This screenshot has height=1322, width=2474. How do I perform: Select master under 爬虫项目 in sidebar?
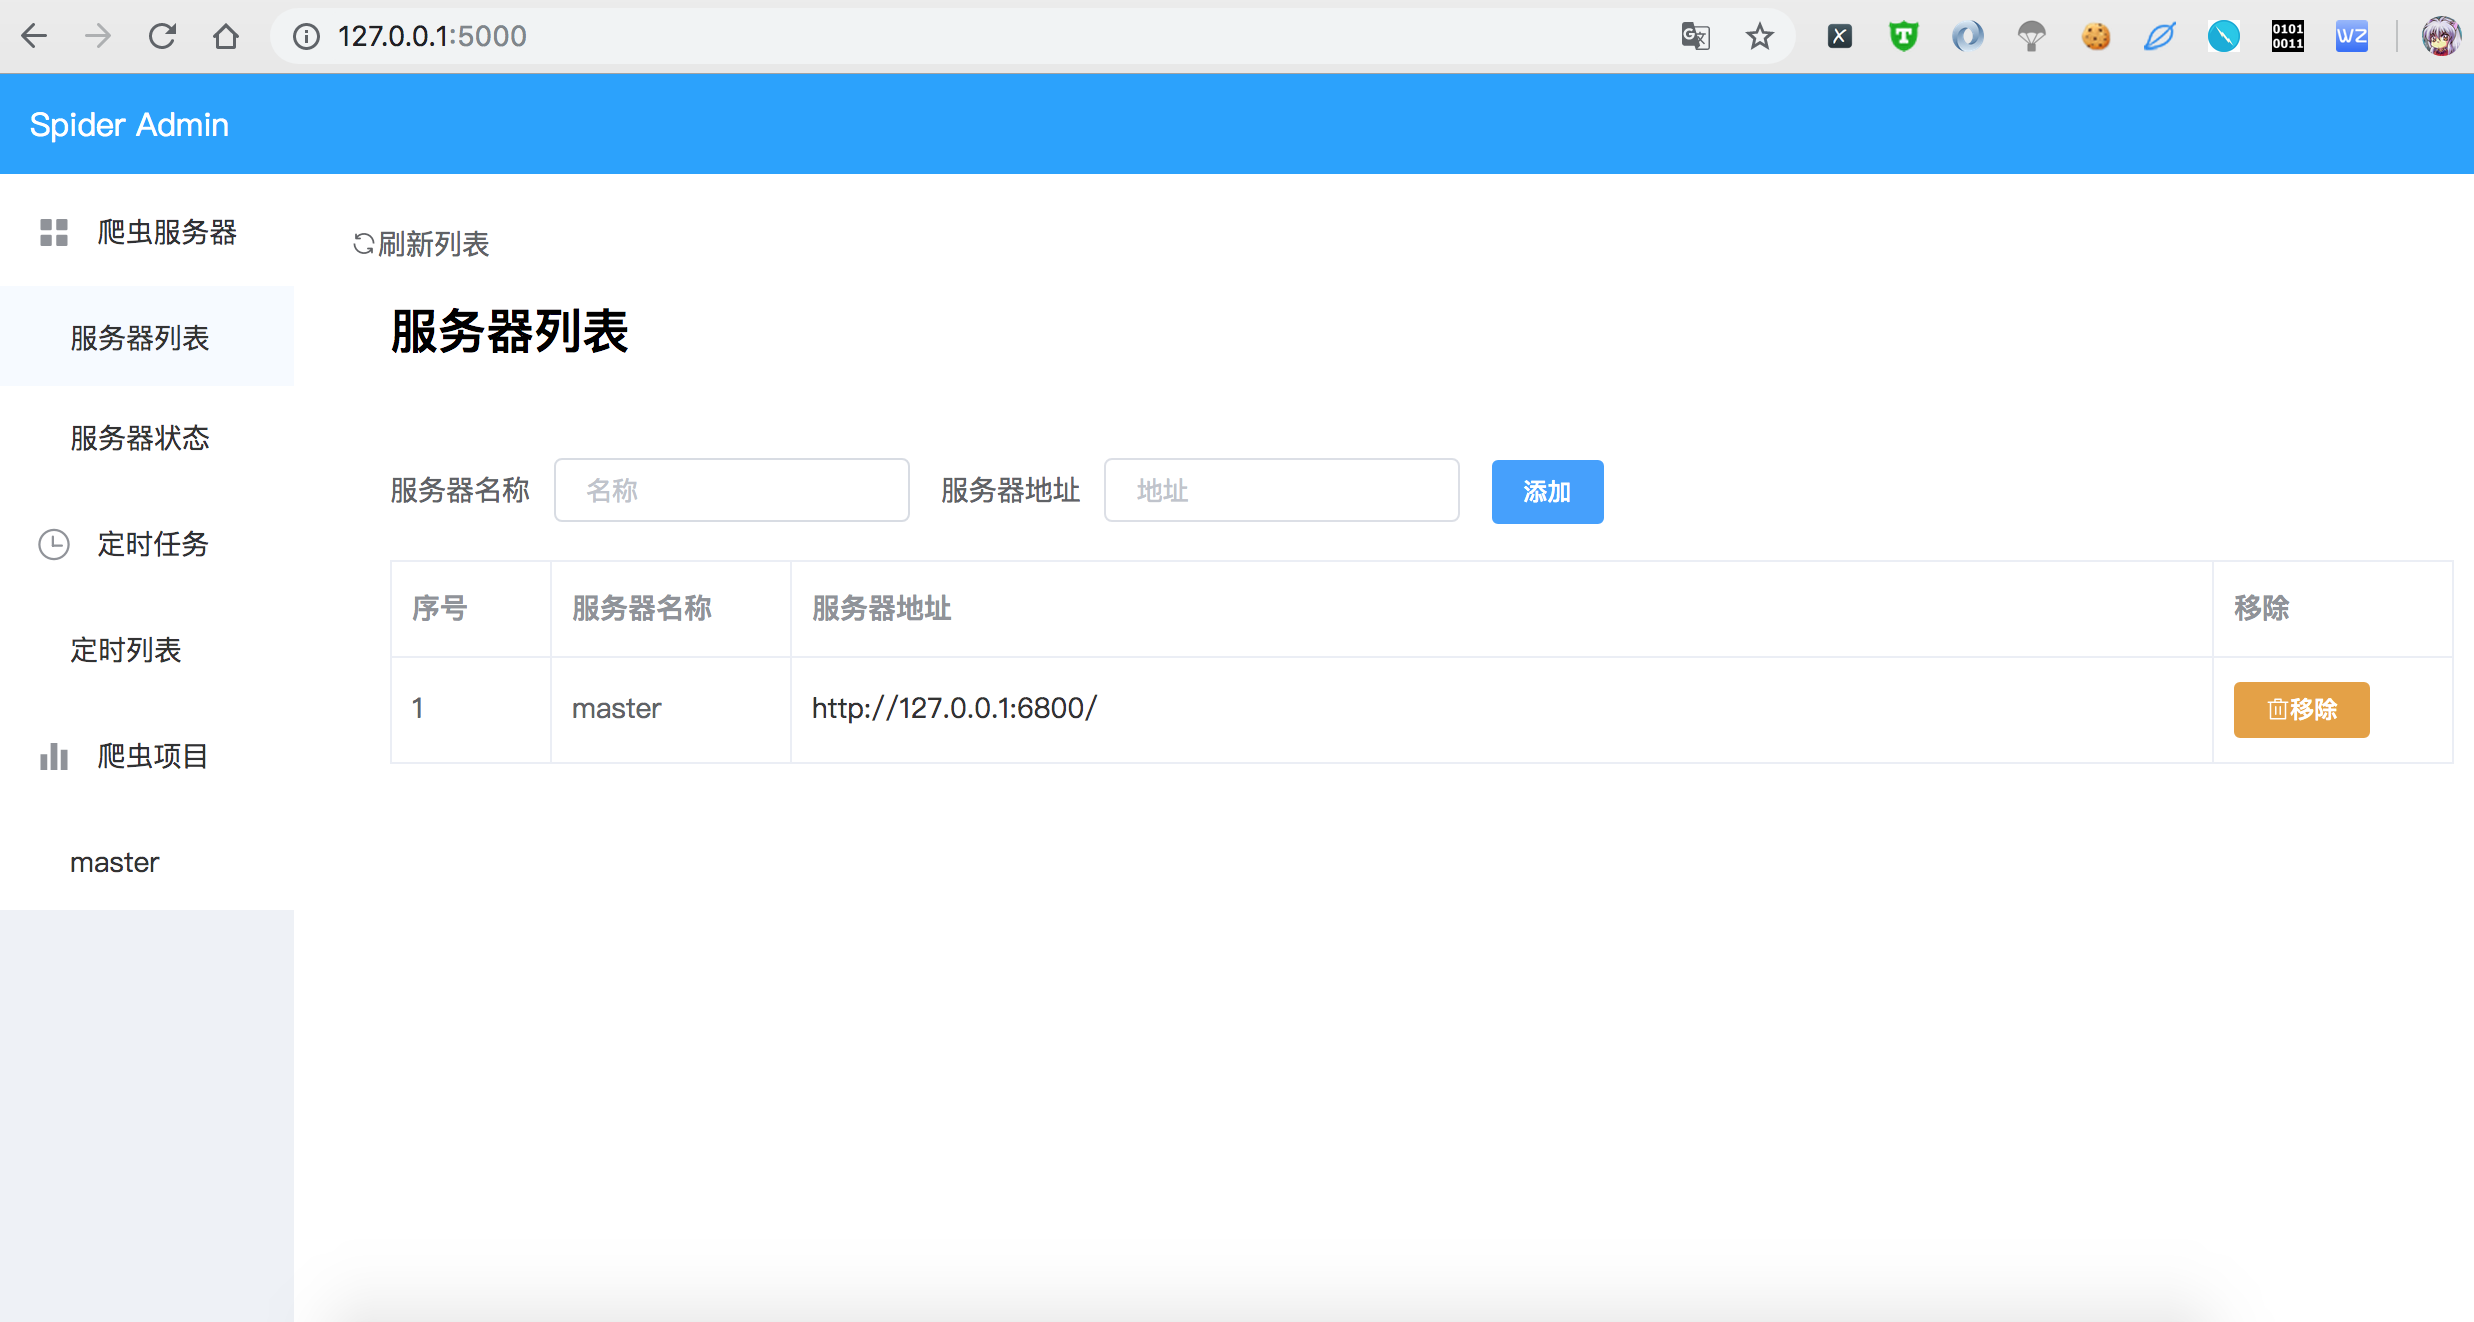coord(114,862)
